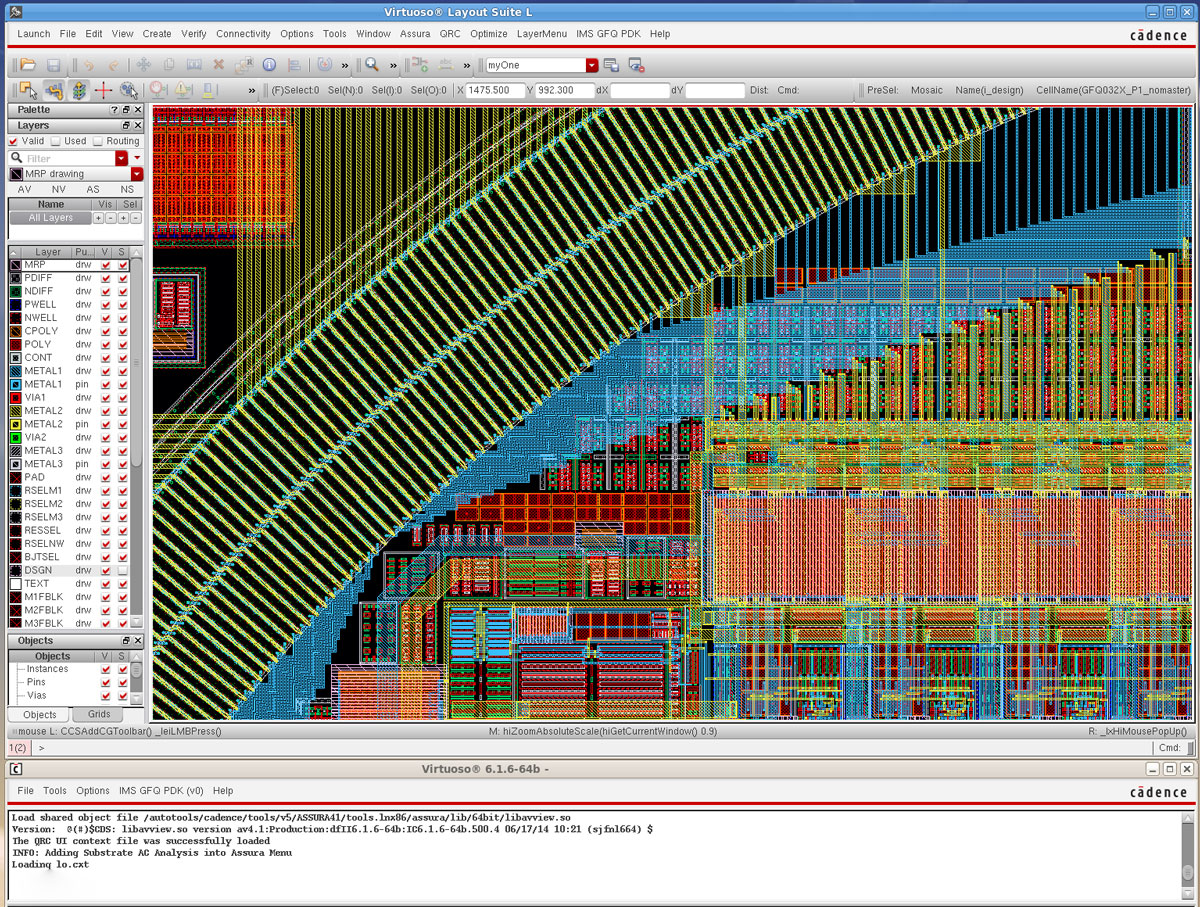Expand hidden toolbar items after the Align icon group
This screenshot has width=1200, height=907.
(x=345, y=65)
